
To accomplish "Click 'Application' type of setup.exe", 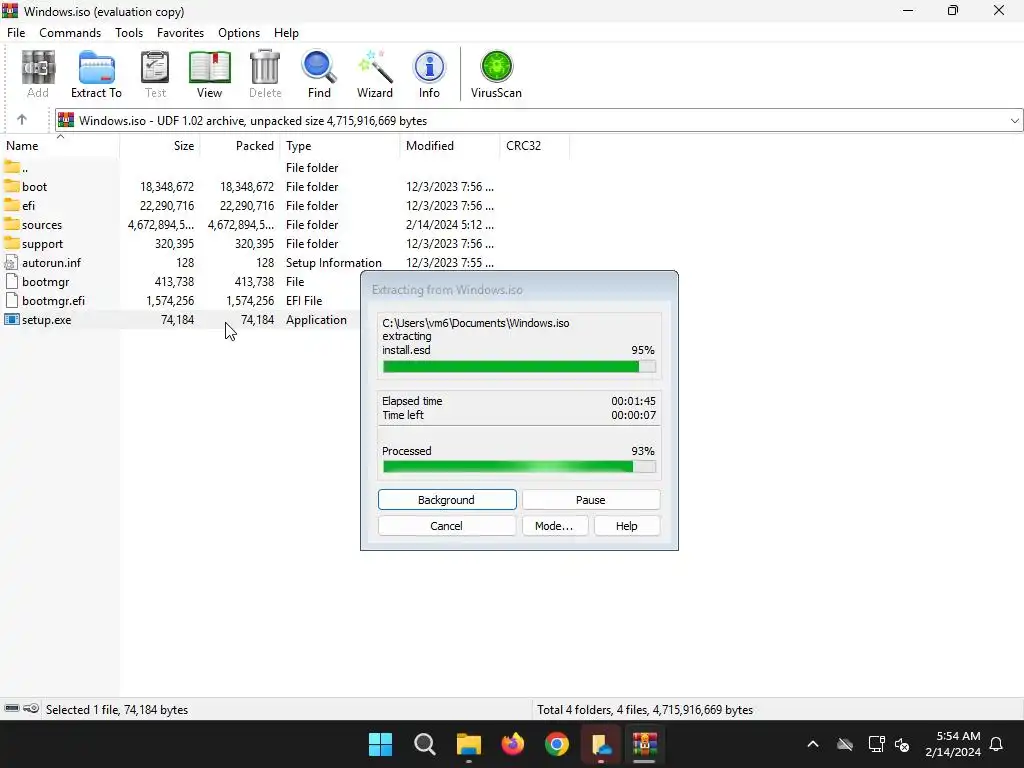I will click(316, 319).
